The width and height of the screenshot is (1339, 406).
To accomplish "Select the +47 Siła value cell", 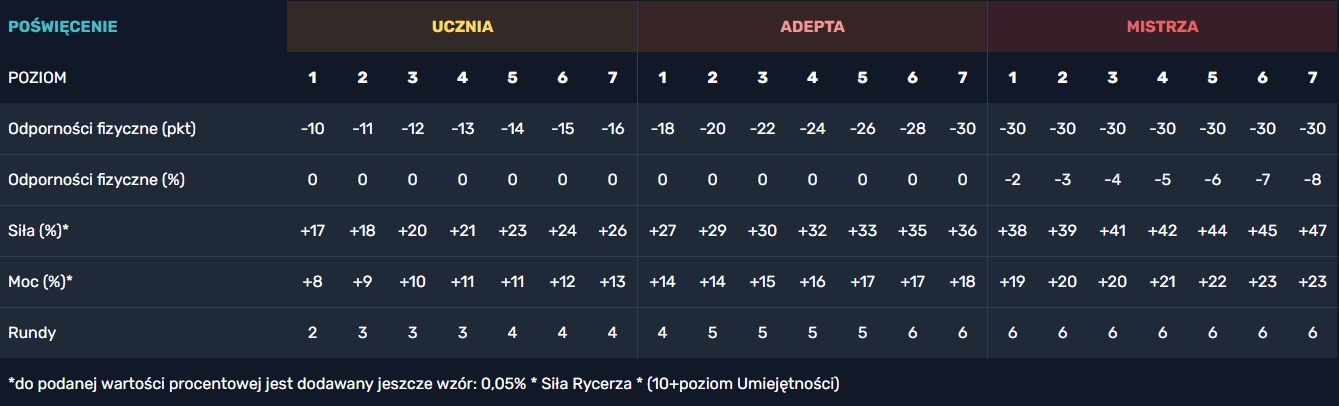I will tap(1312, 231).
